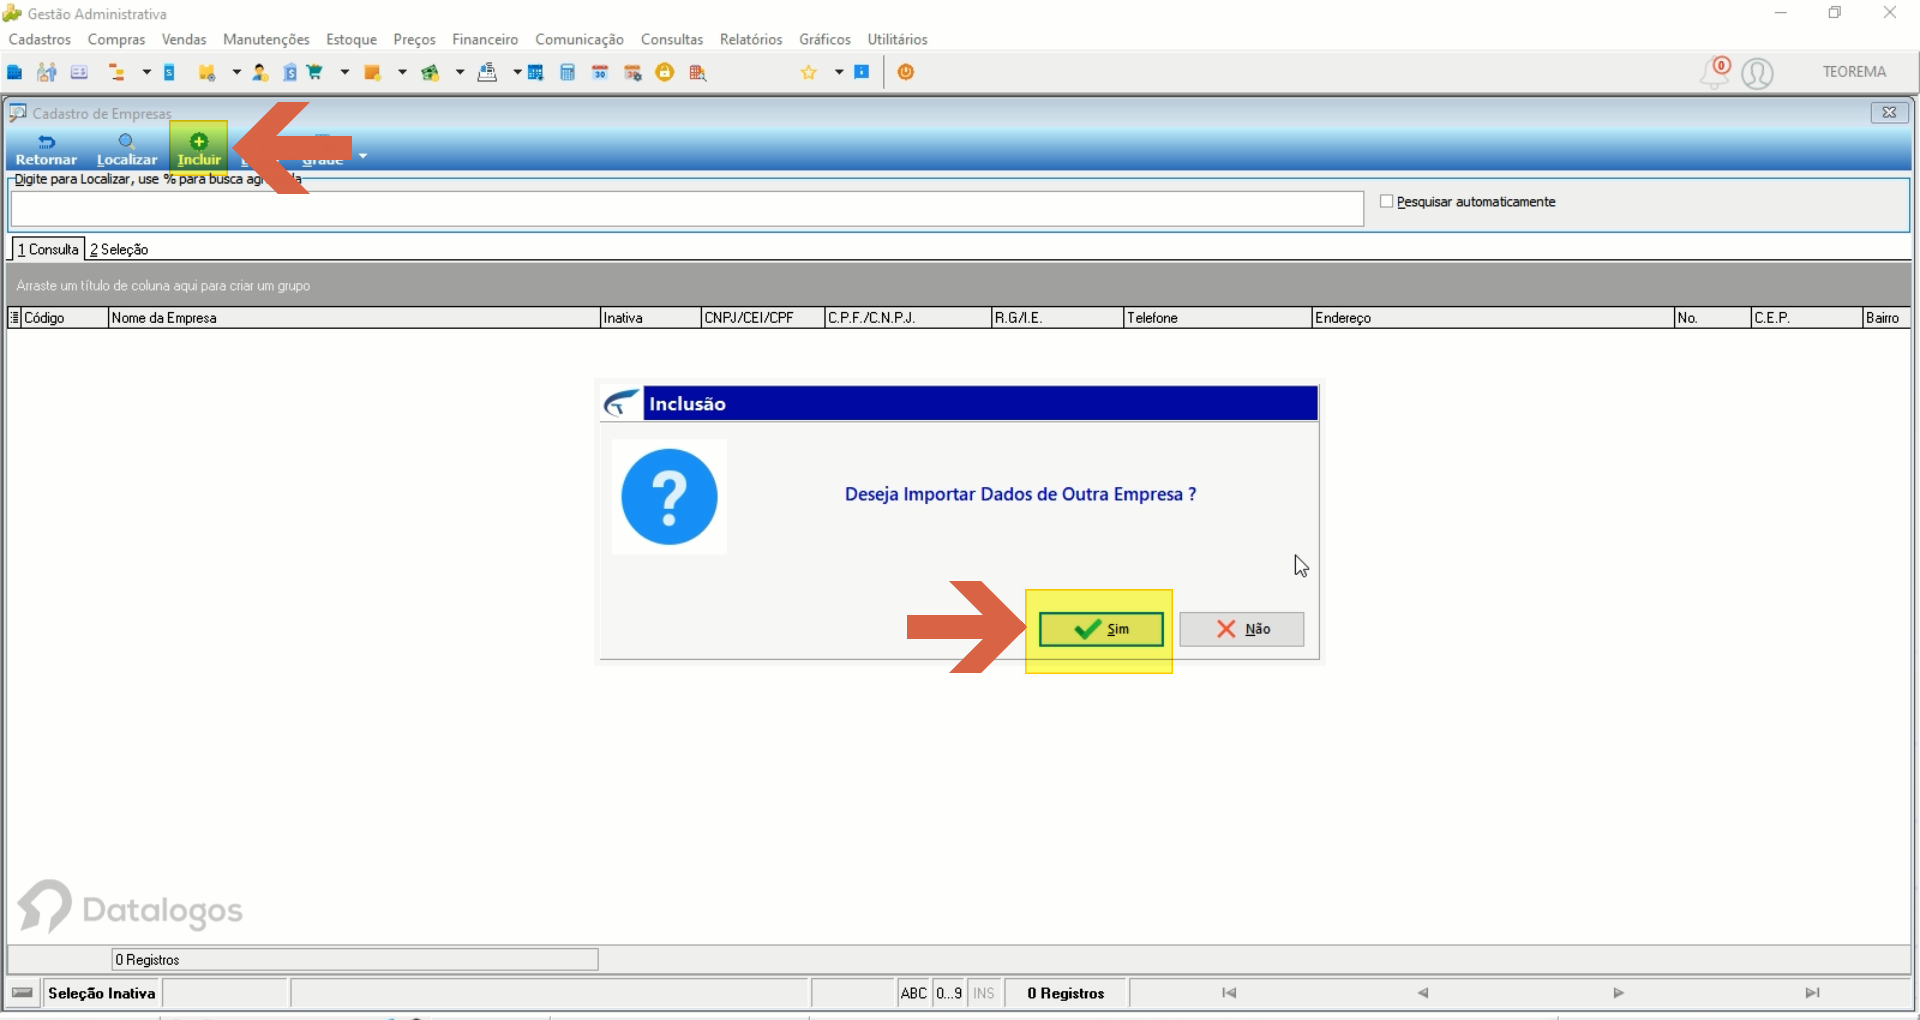Screen dimensions: 1920x1020
Task: Click the people/clients toolbar icon
Action: (x=47, y=72)
